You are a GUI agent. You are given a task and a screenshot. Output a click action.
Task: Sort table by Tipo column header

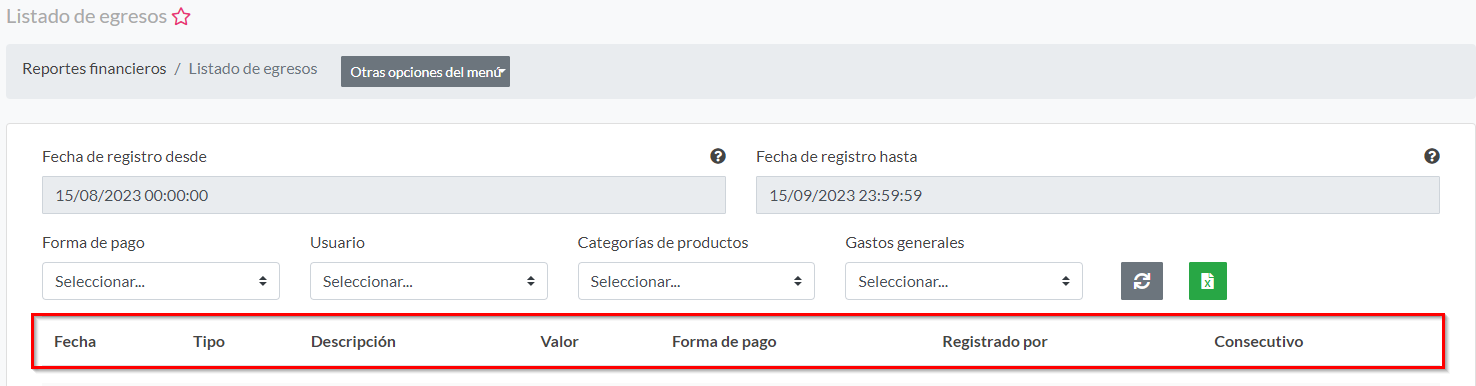(209, 341)
